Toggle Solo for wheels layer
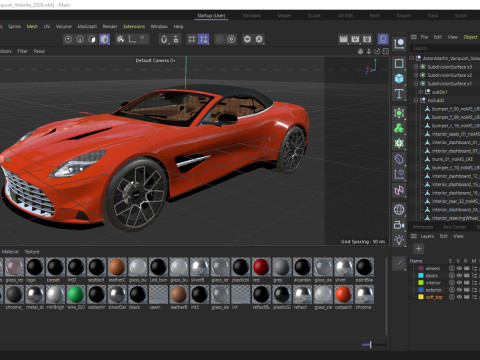The image size is (480, 360). 452,268
